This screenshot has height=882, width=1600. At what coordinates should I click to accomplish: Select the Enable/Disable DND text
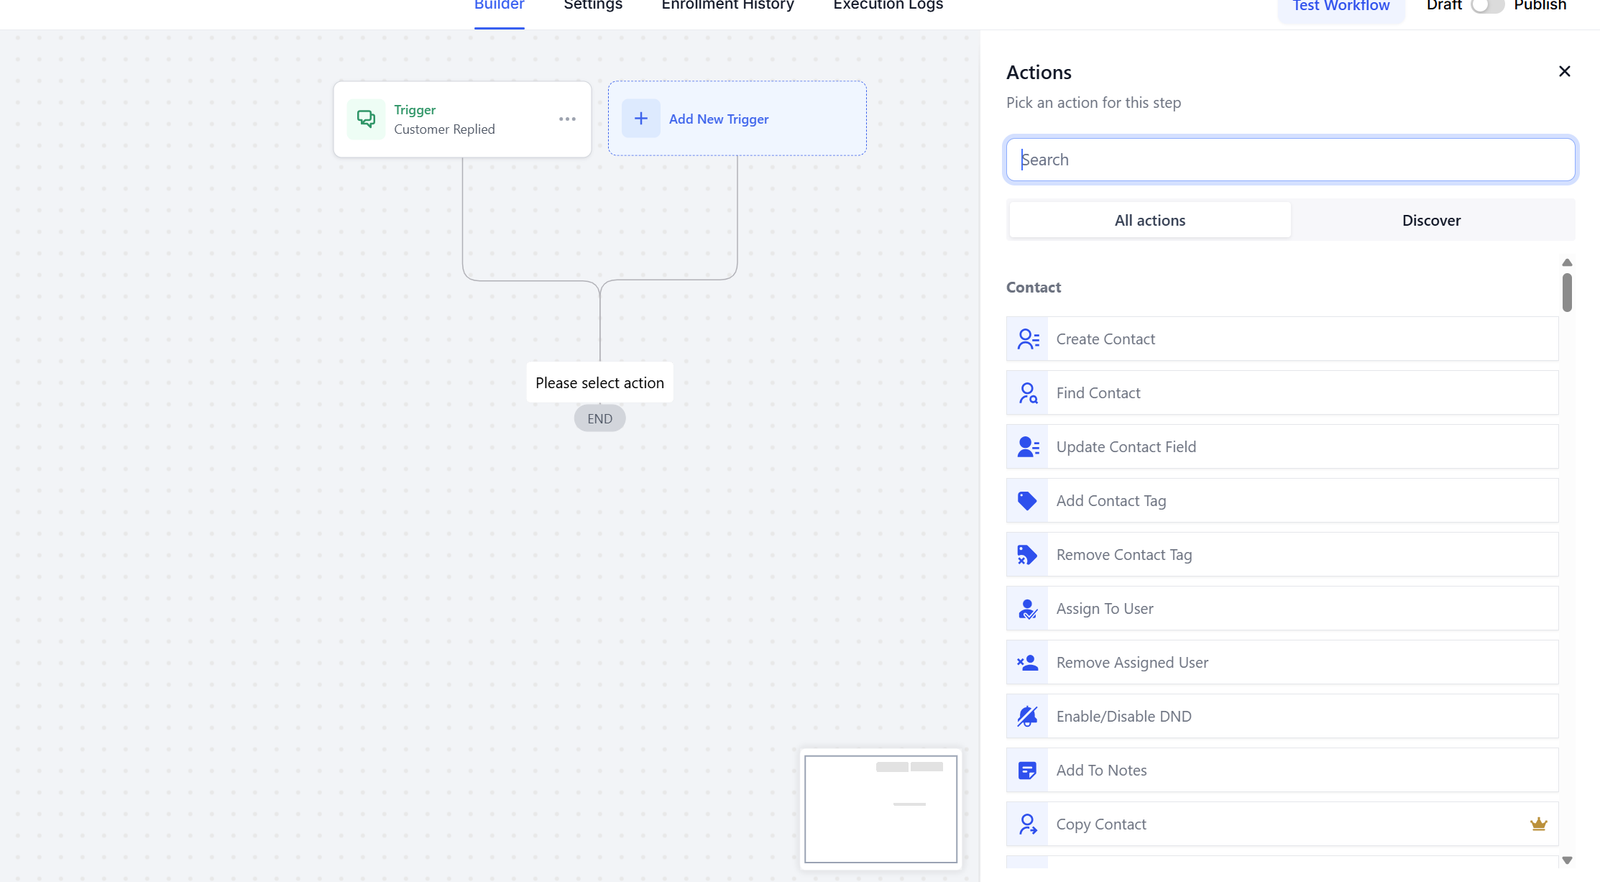click(1124, 717)
